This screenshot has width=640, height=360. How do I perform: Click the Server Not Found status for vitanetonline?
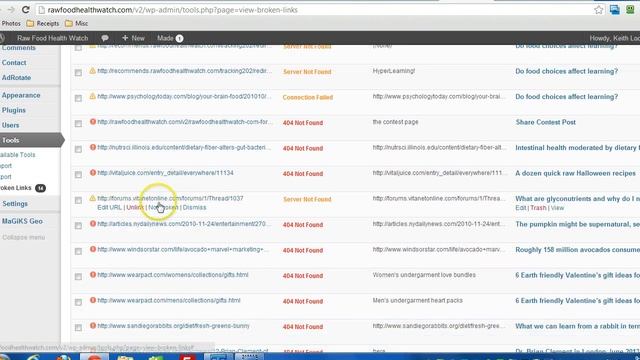click(x=307, y=199)
